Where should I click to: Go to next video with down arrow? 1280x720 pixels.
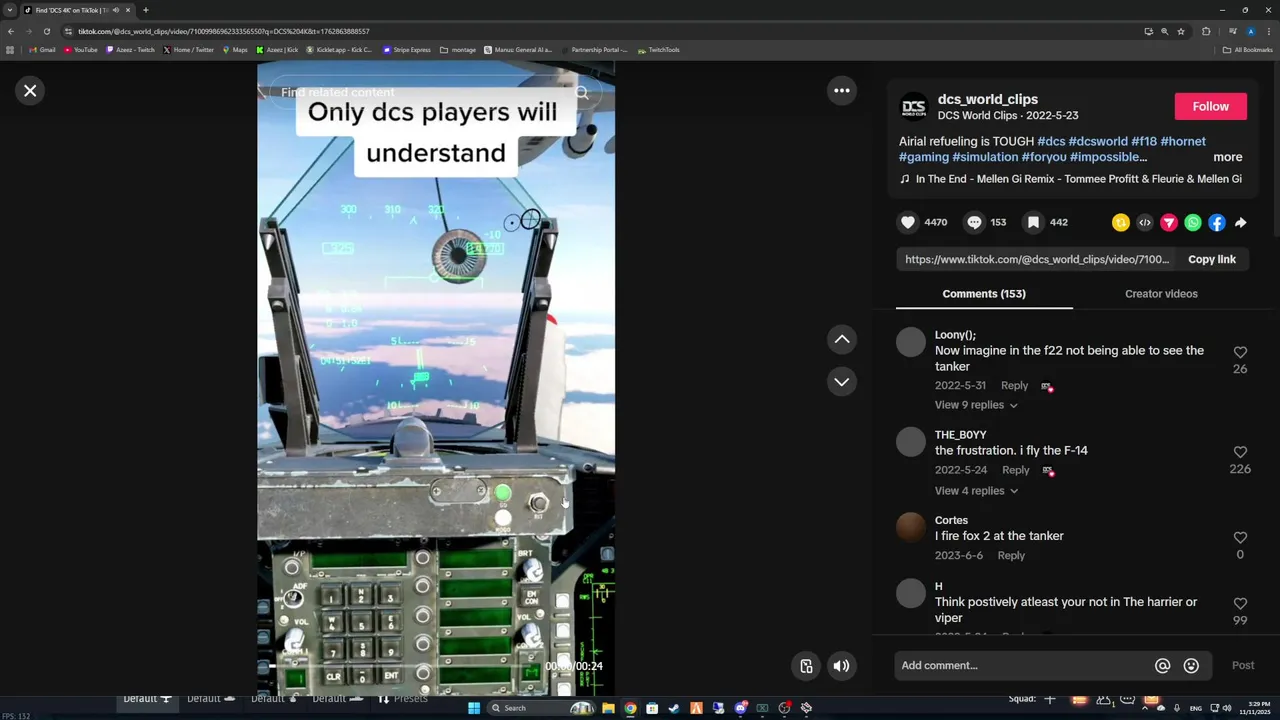click(x=842, y=382)
